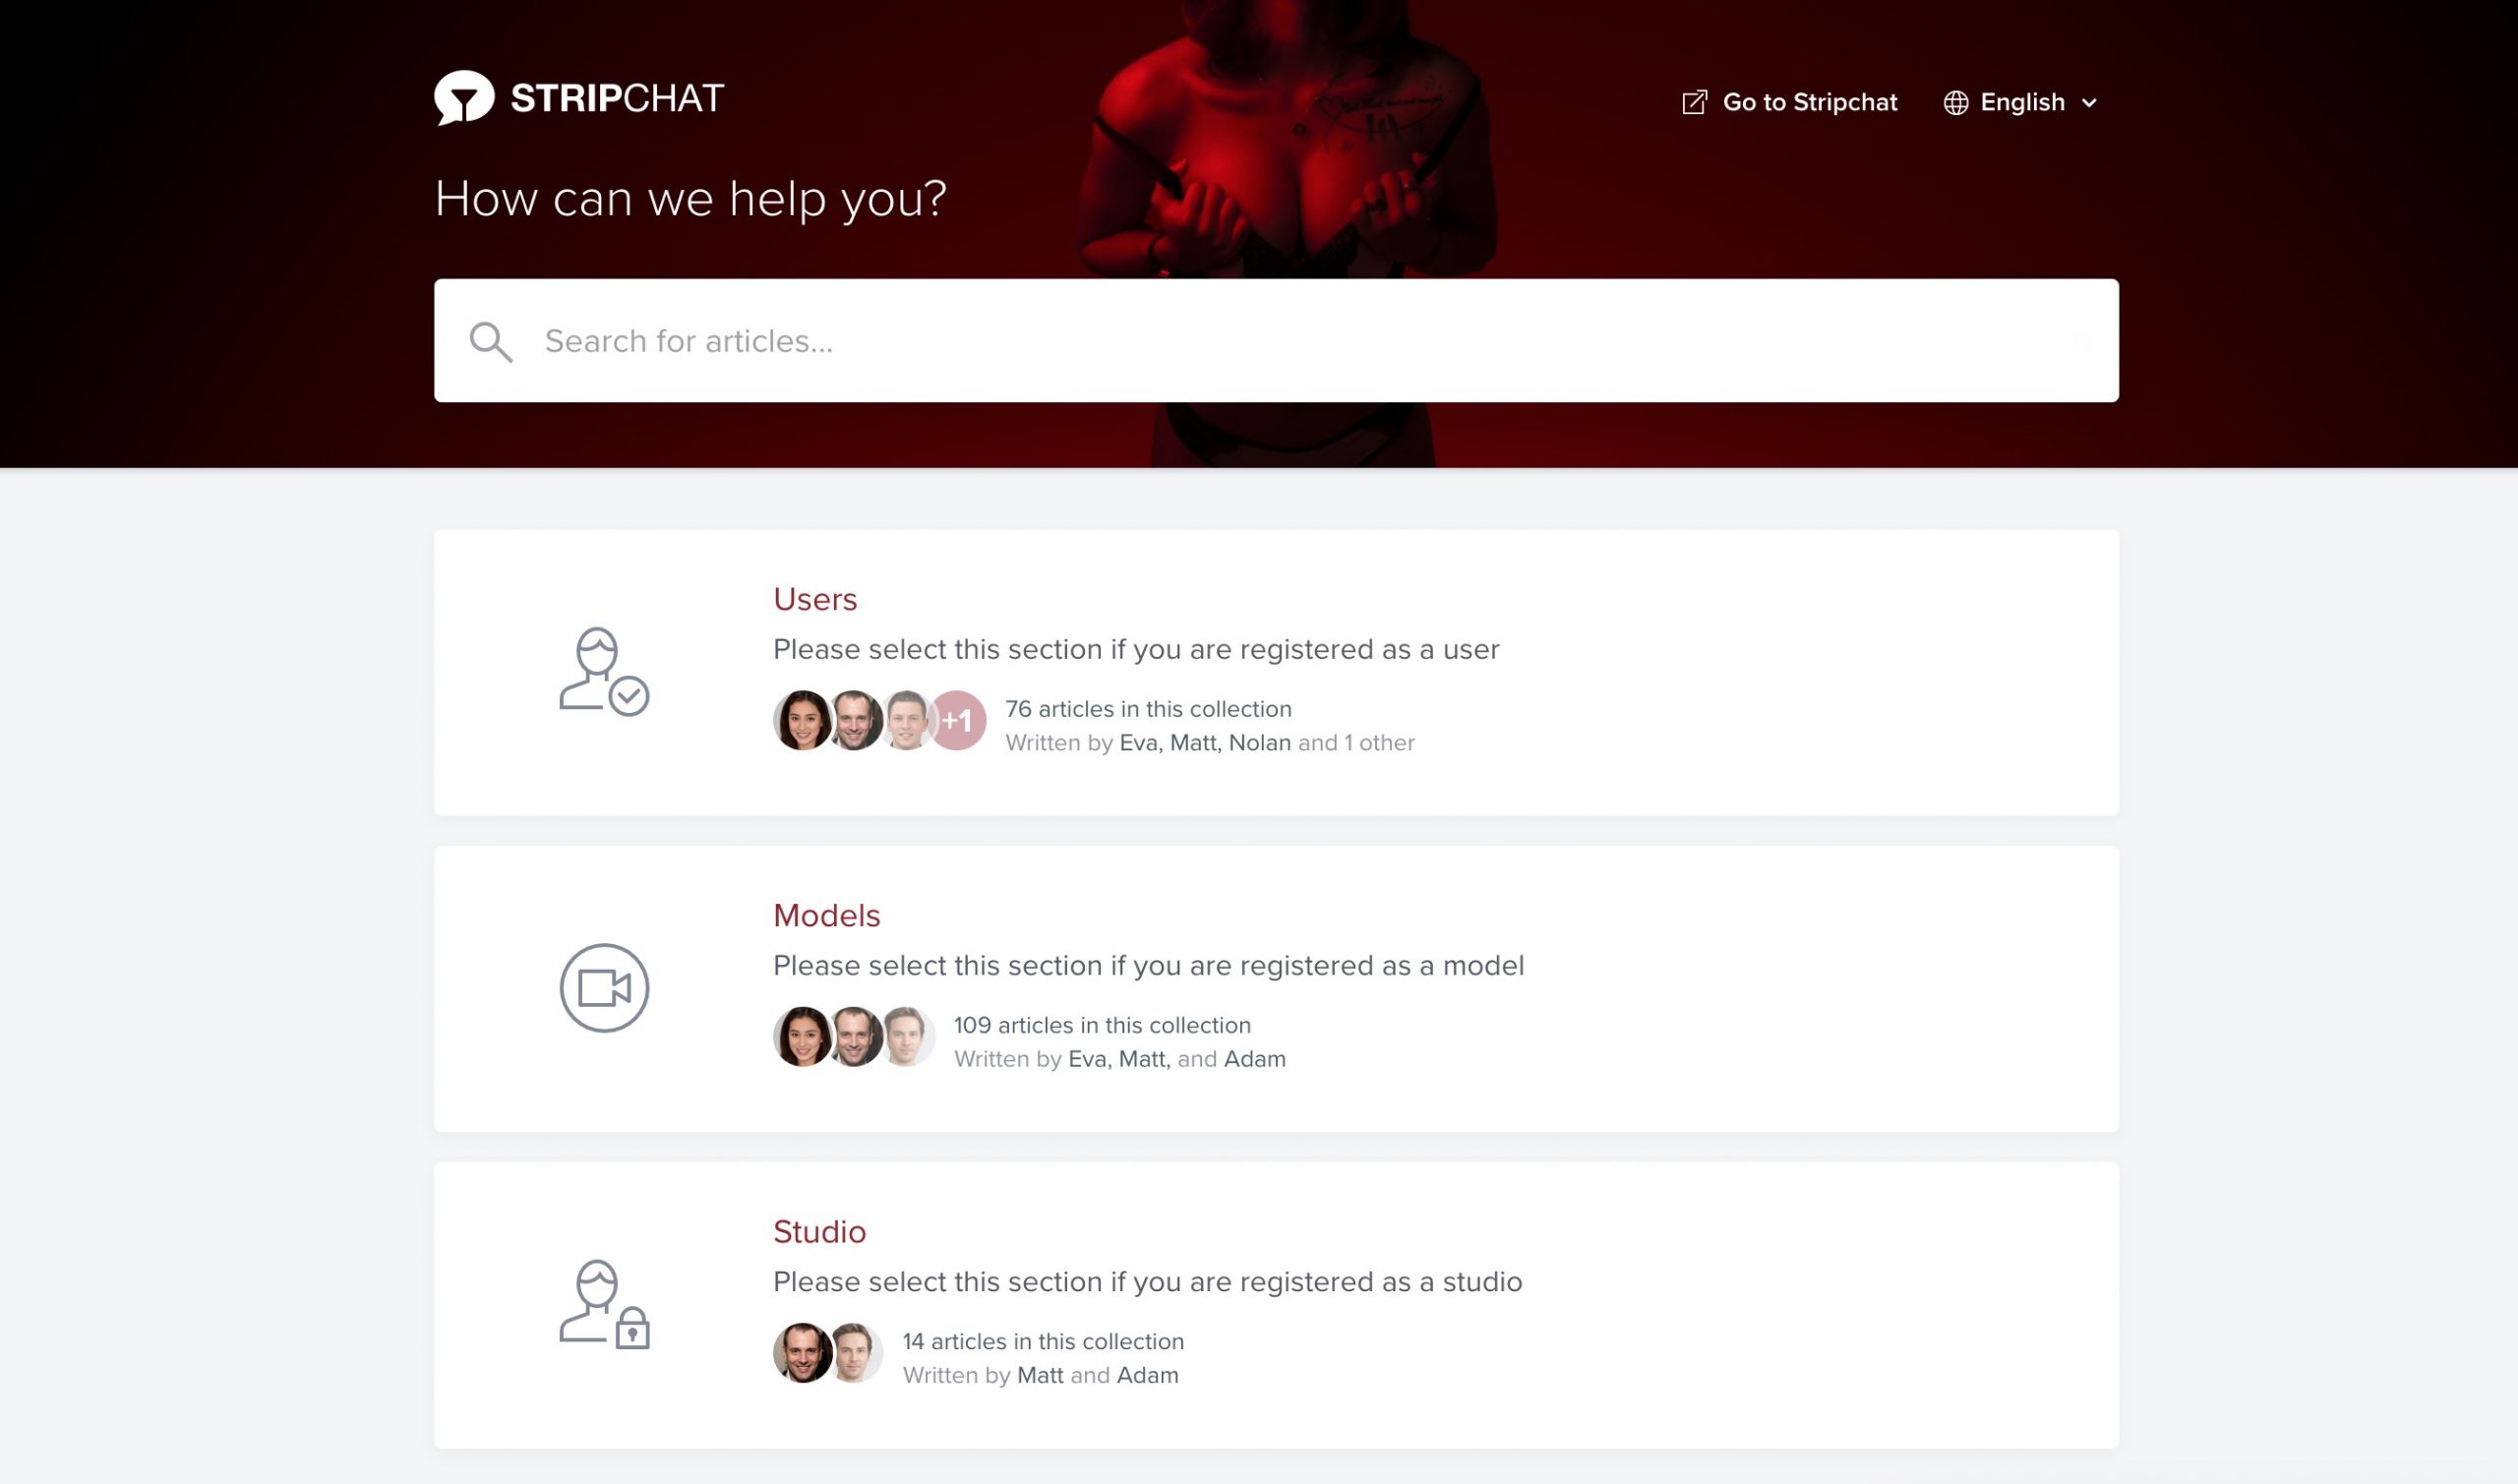Click the search articles input field
This screenshot has height=1484, width=2518.
(1278, 339)
